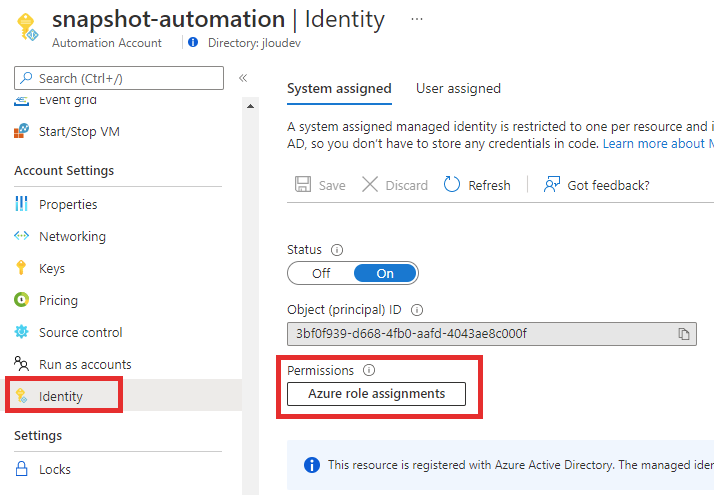Switch to the User assigned tab

[x=459, y=88]
